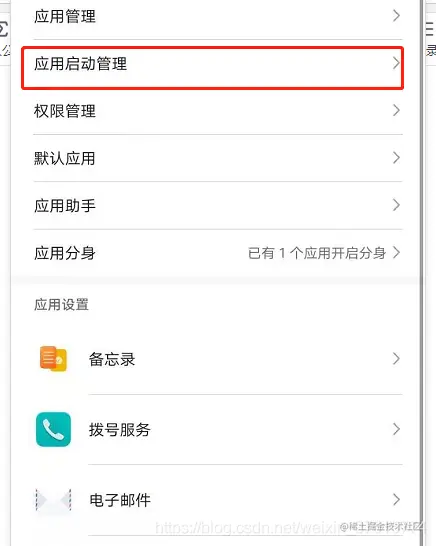This screenshot has width=436, height=546.
Task: Open 默认应用 settings
Action: (218, 158)
